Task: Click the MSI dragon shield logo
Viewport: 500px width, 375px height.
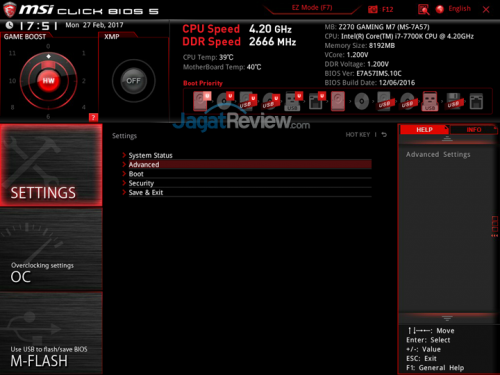Action: point(10,10)
